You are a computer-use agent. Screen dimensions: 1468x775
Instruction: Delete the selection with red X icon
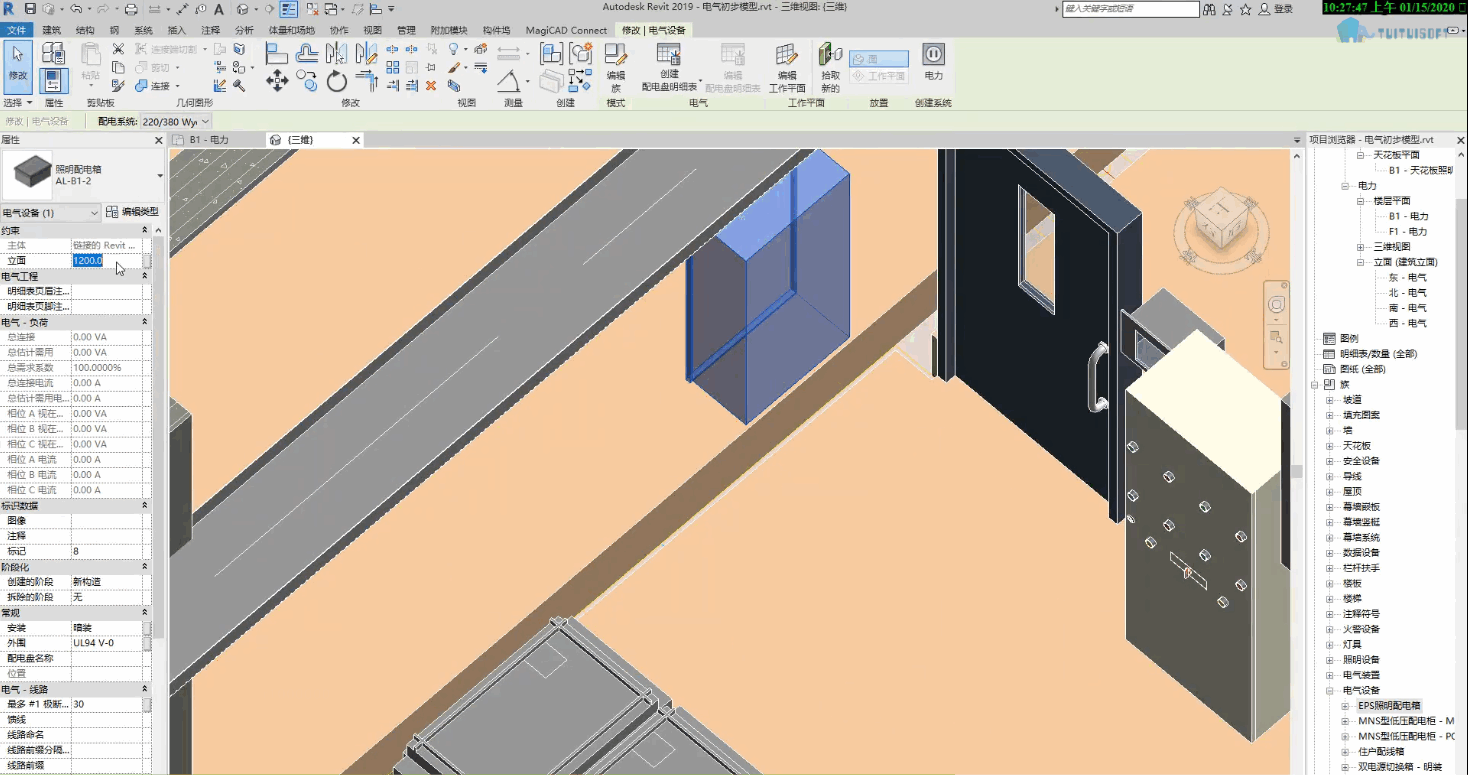tap(431, 86)
